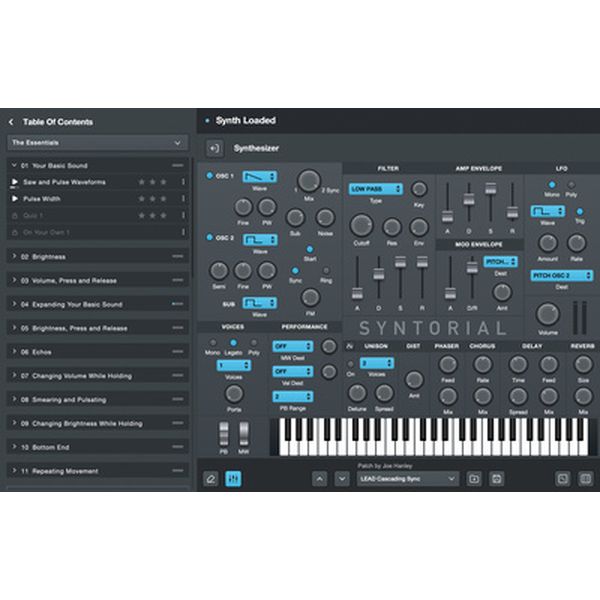Open the LOW PASS filter type dropdown
The width and height of the screenshot is (600, 600).
pyautogui.click(x=376, y=189)
